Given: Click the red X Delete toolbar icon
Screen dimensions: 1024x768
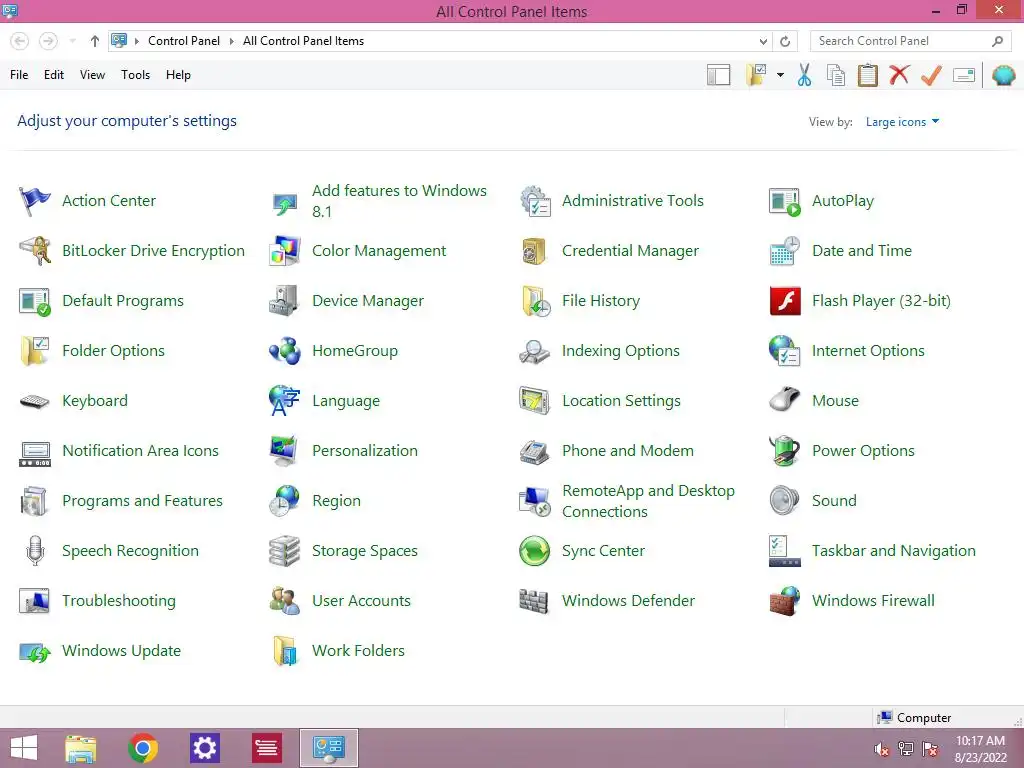Looking at the screenshot, I should (899, 75).
